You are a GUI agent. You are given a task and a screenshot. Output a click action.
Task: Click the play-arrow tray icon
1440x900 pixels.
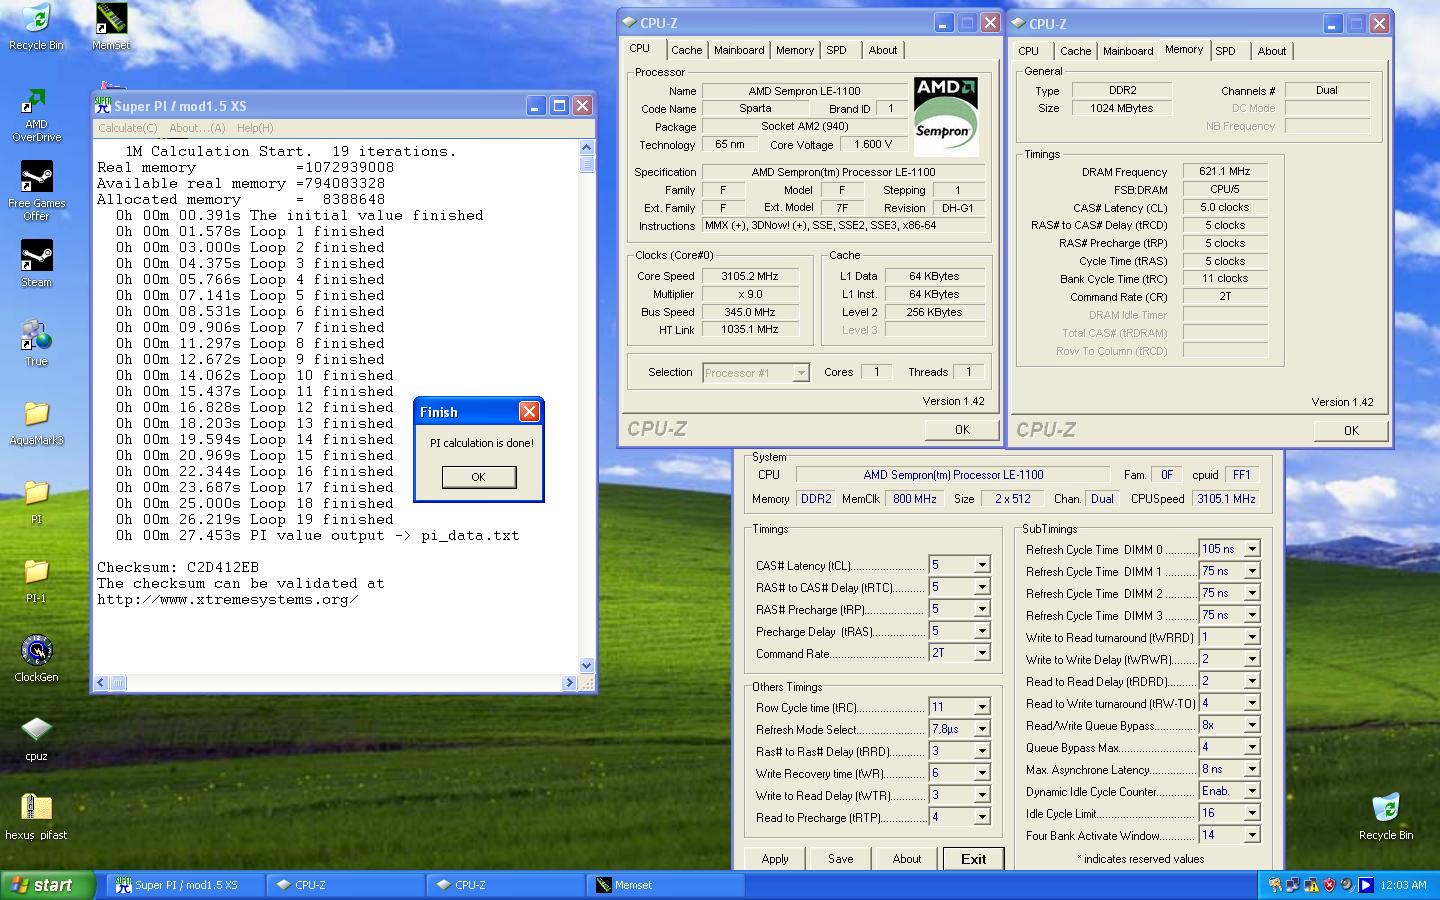tap(1365, 885)
